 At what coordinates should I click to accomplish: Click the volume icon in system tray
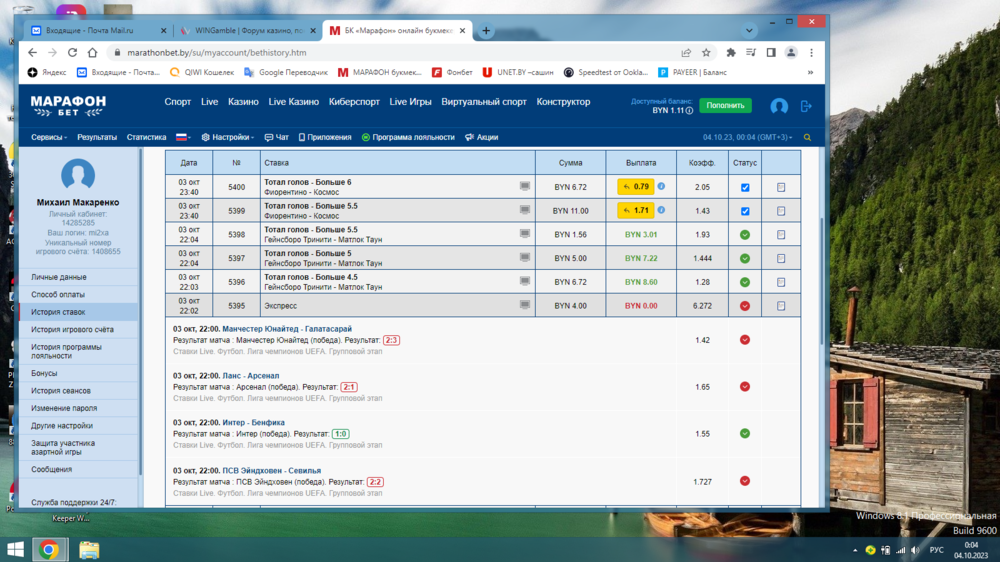[x=916, y=550]
